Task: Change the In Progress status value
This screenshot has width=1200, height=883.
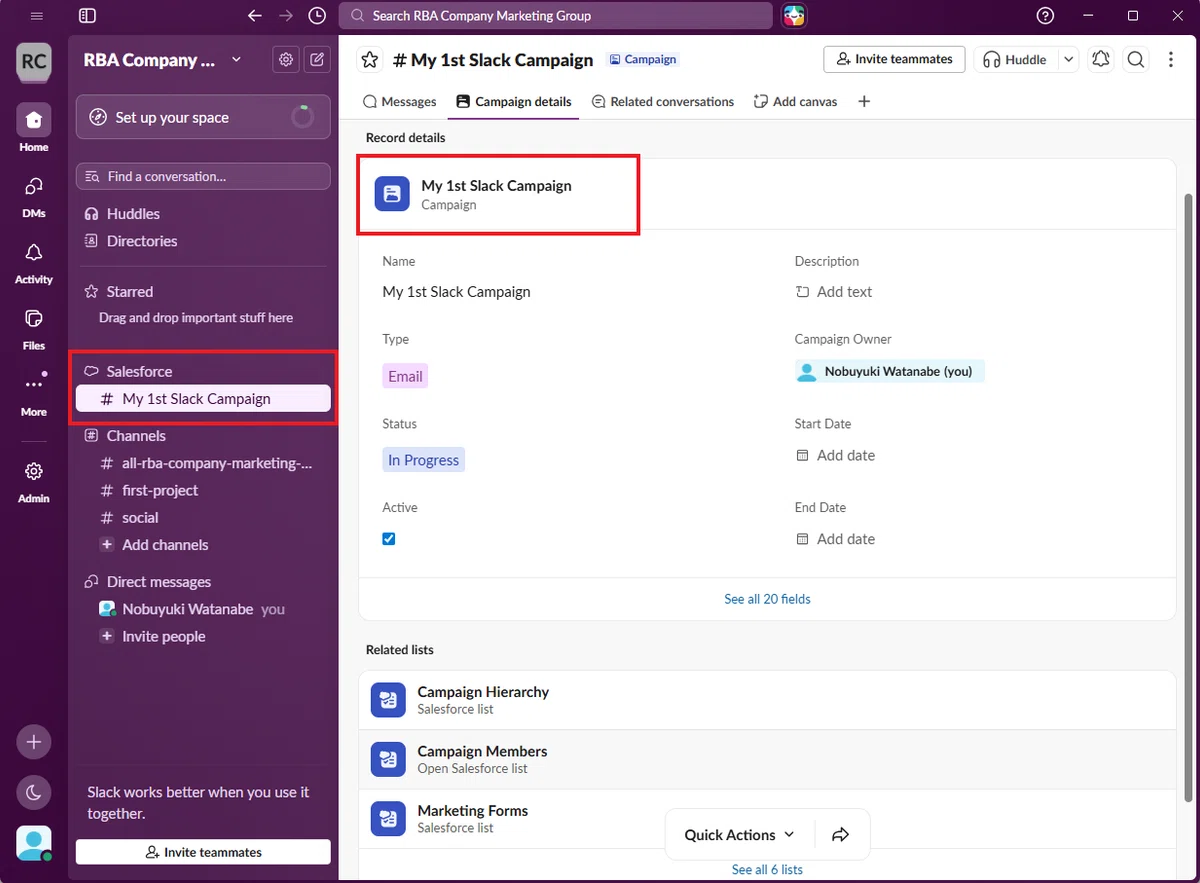Action: point(423,460)
